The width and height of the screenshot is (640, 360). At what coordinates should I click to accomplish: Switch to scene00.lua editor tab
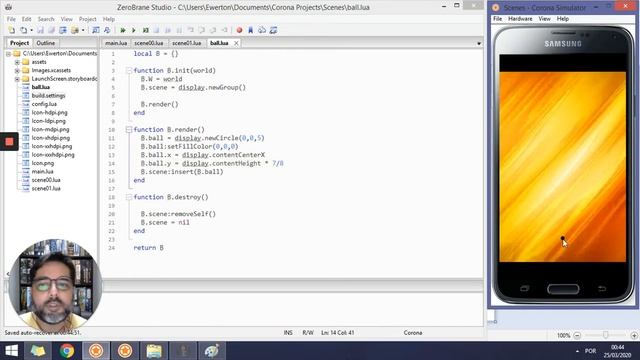pyautogui.click(x=149, y=43)
